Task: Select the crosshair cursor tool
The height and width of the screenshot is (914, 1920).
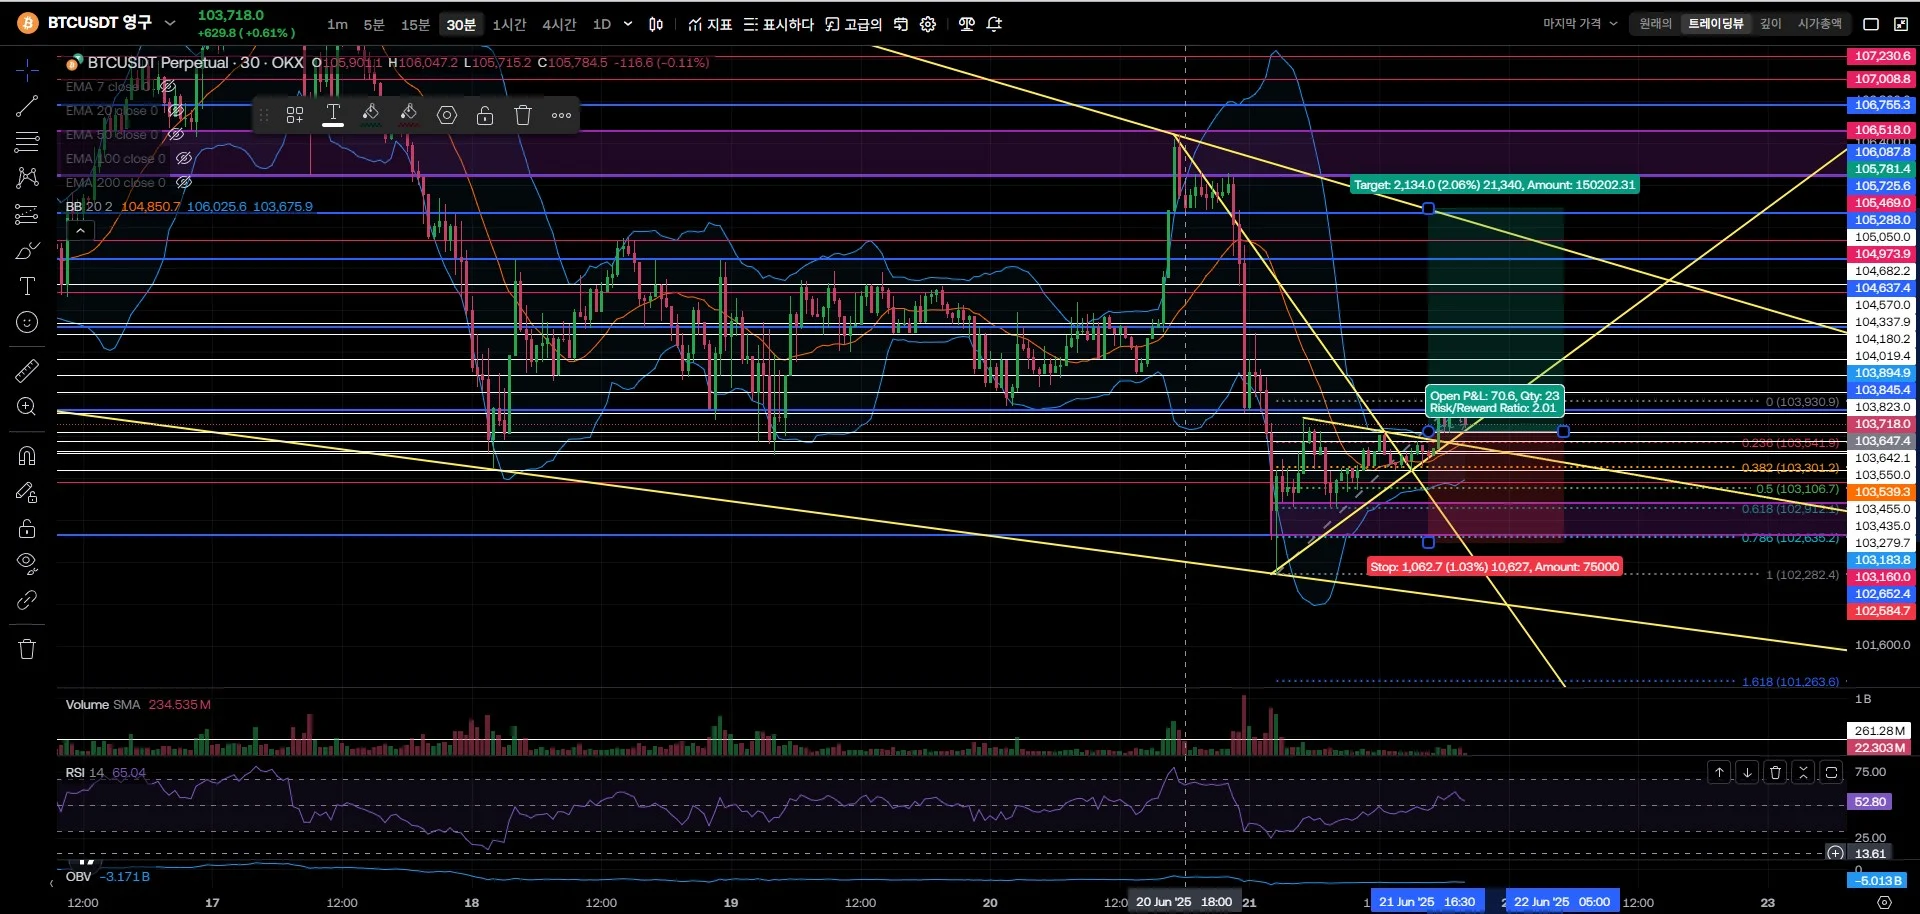Action: click(27, 70)
